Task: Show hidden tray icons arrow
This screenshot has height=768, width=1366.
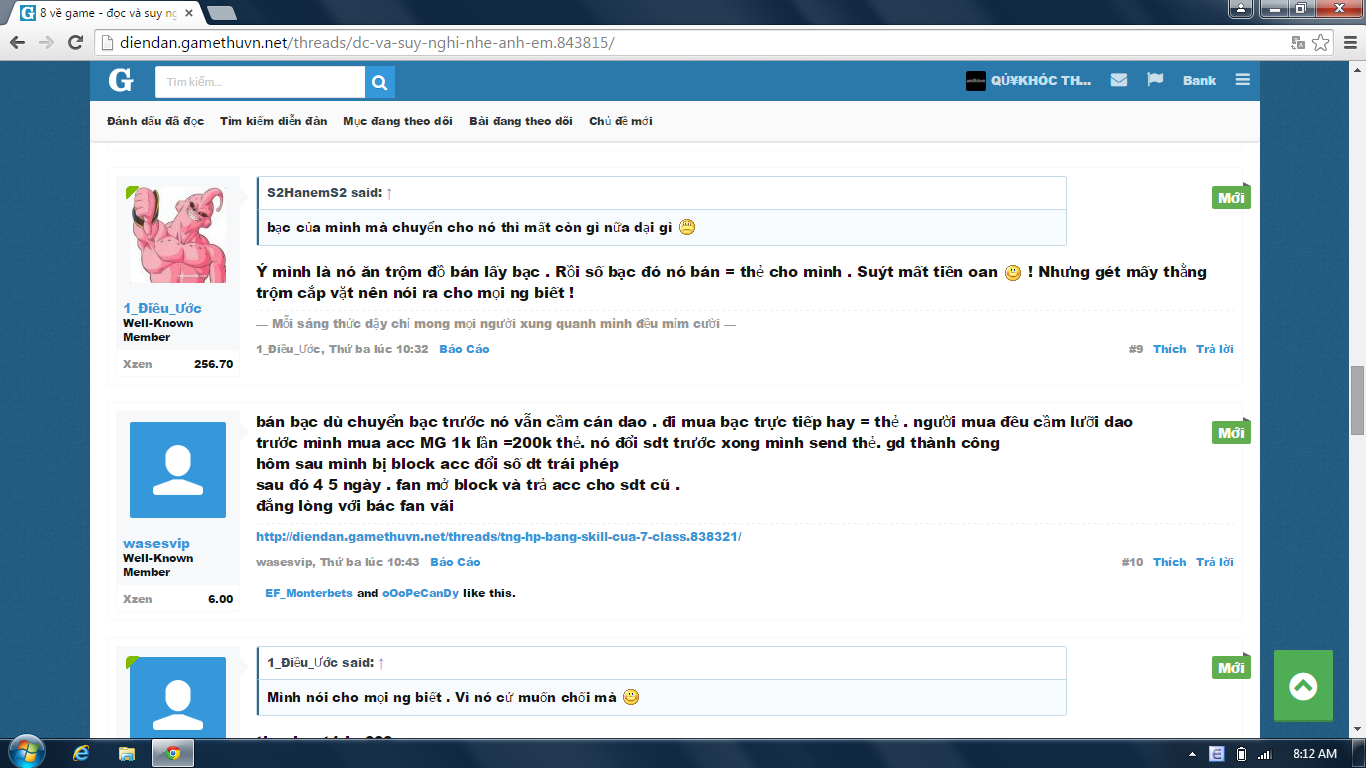Action: coord(1192,753)
